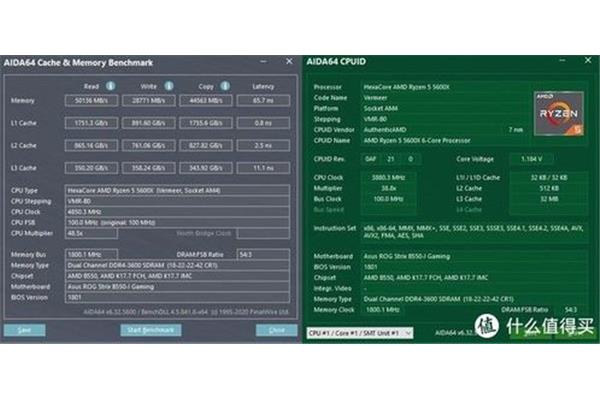Click the DRAM:FSB Ratio value in the benchmark window
The image size is (600, 400).
click(263, 255)
